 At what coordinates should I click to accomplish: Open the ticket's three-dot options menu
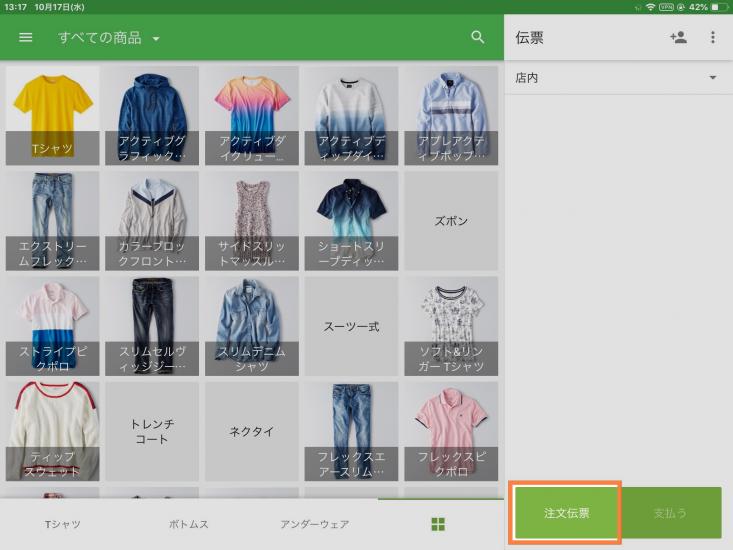(x=712, y=37)
